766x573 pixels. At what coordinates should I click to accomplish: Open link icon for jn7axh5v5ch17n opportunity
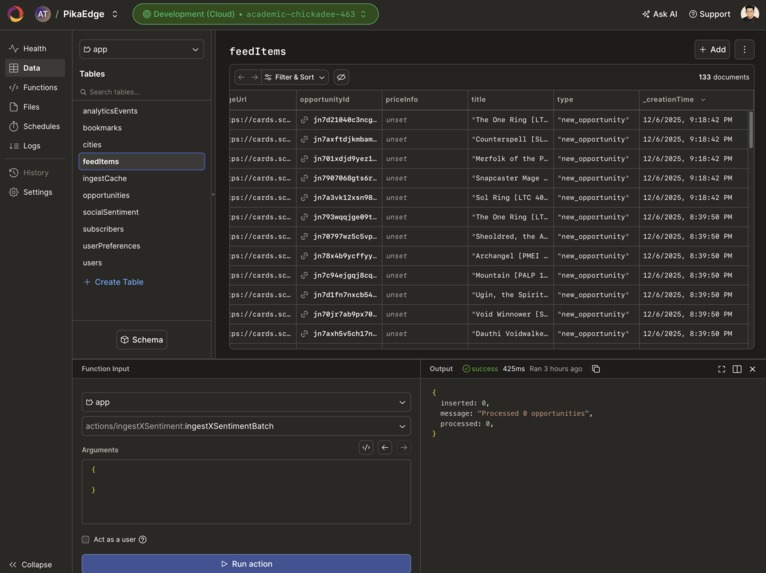[304, 334]
